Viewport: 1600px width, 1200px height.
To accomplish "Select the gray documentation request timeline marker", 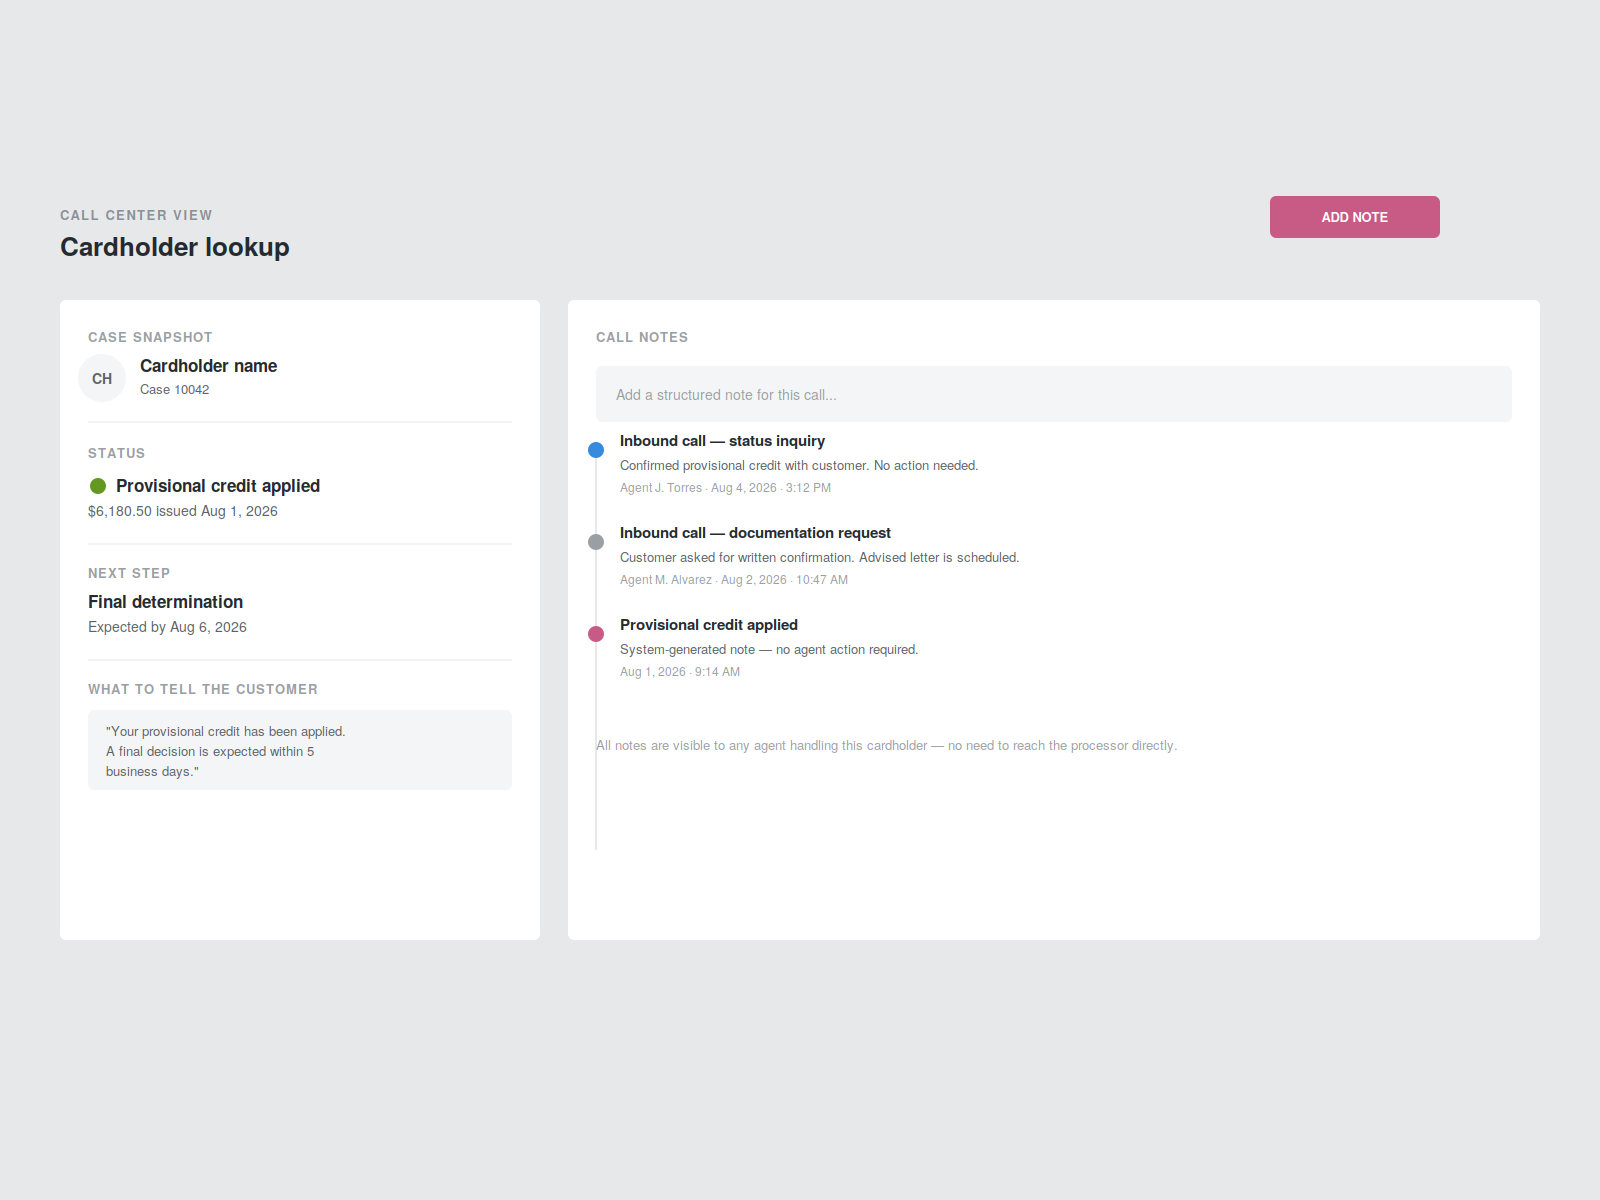I will pyautogui.click(x=596, y=542).
